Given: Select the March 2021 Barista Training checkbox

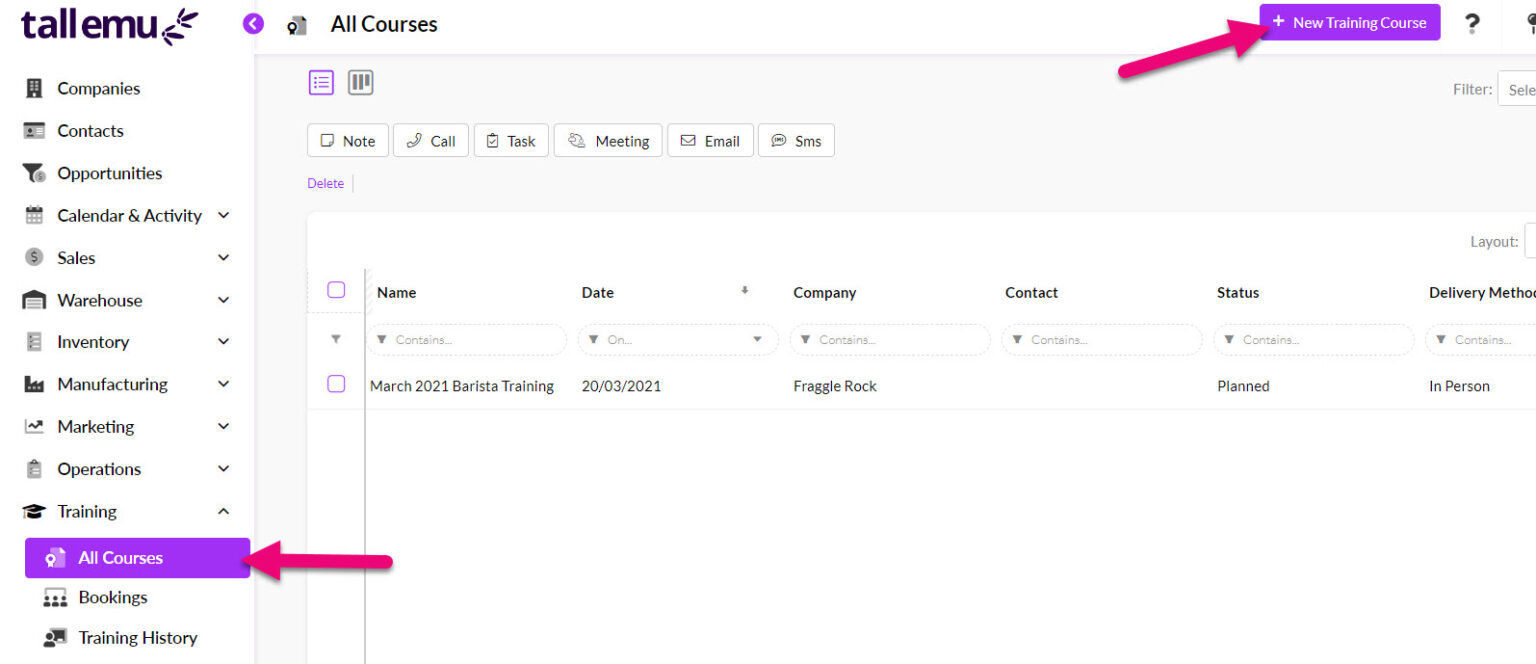Looking at the screenshot, I should (336, 384).
